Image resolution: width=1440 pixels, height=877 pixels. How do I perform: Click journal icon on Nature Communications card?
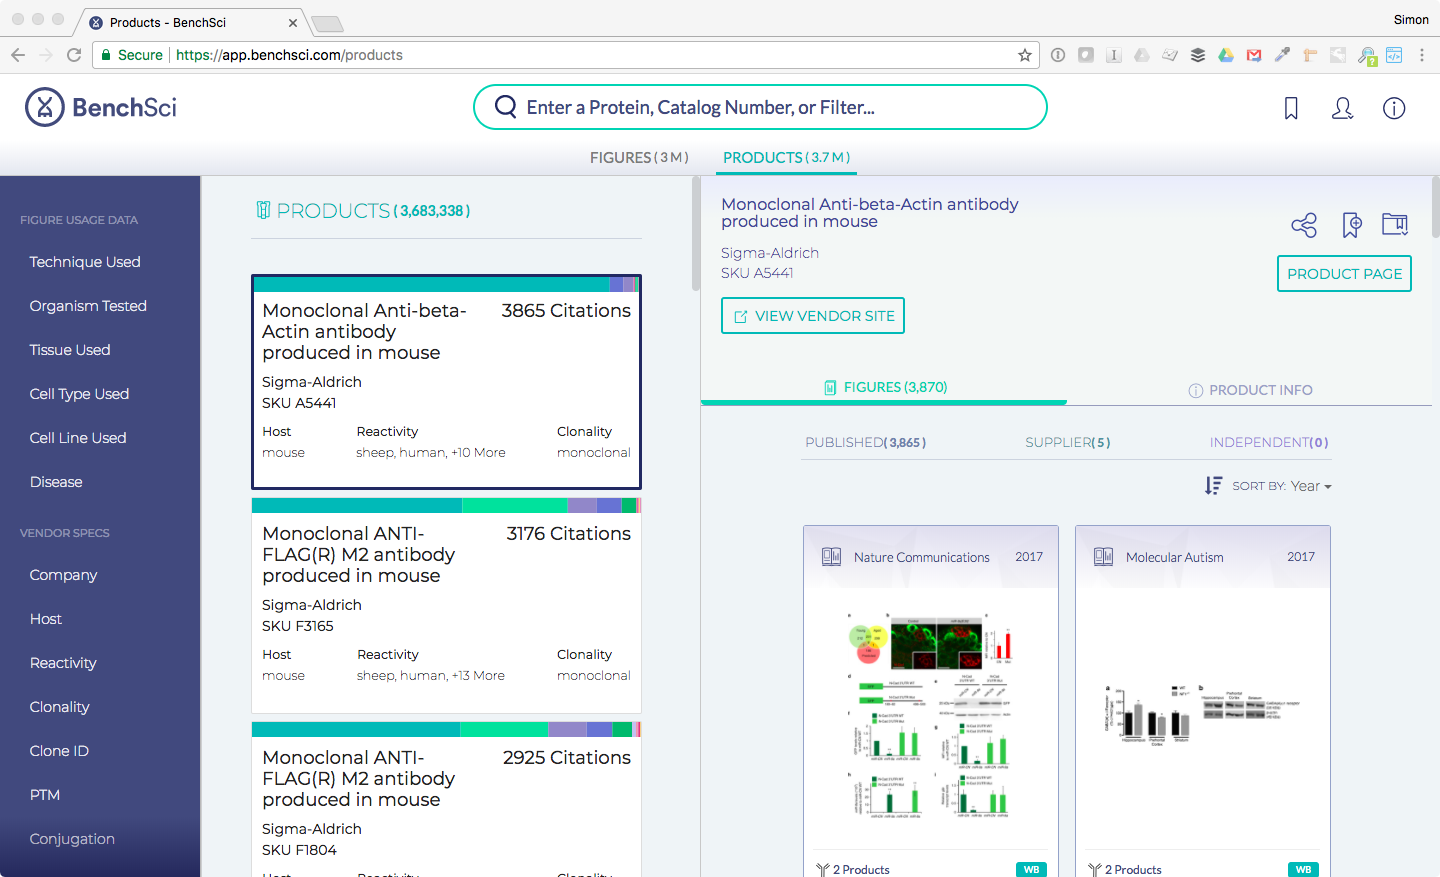pos(831,557)
